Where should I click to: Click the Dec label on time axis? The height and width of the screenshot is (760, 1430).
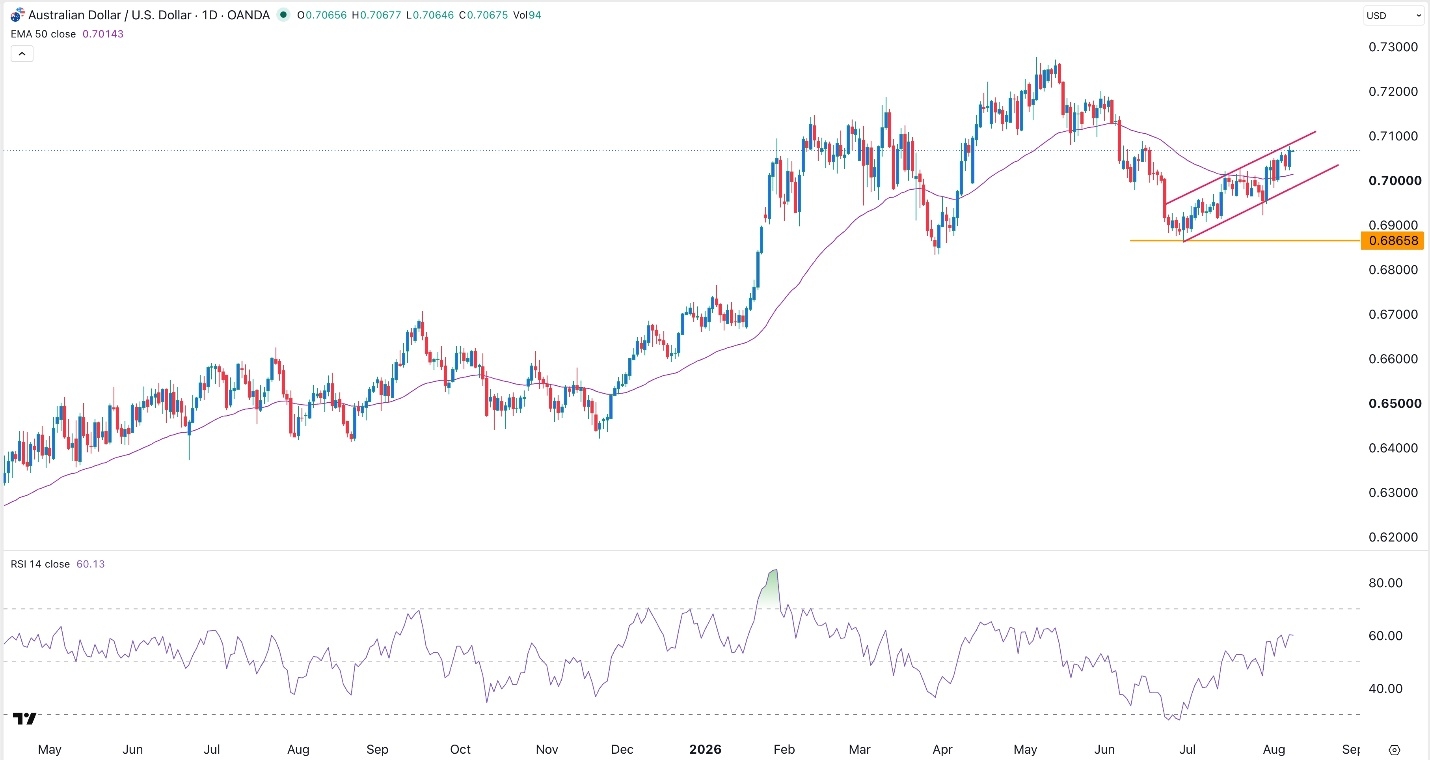(x=621, y=749)
